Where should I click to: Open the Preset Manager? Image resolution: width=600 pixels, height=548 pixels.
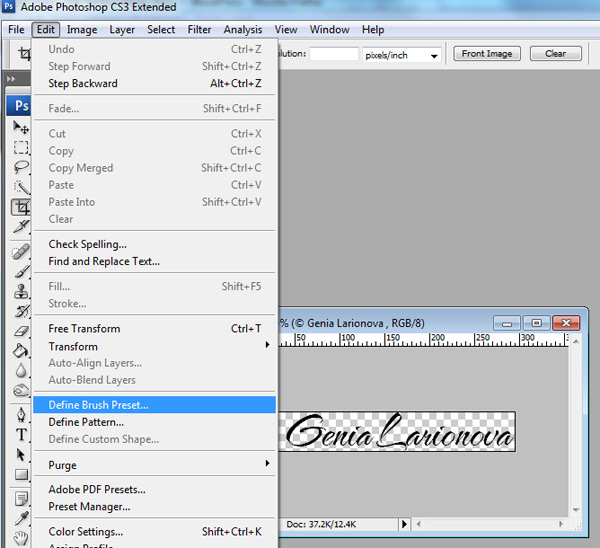click(155, 506)
